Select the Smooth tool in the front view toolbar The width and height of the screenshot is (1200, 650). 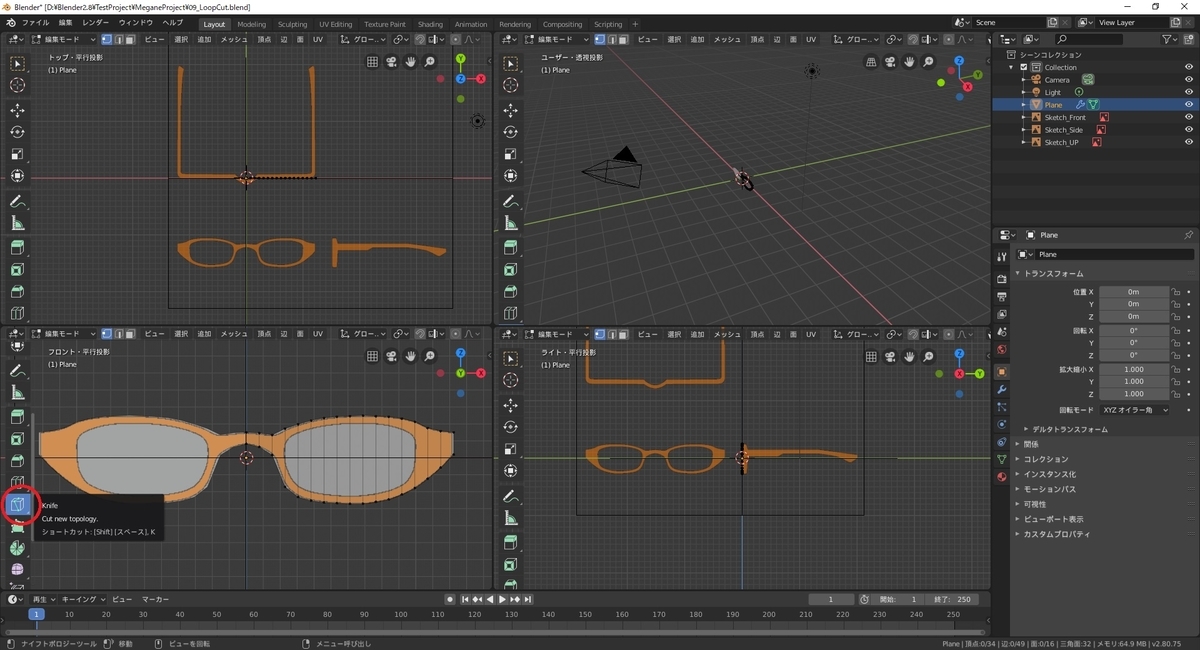pos(17,570)
